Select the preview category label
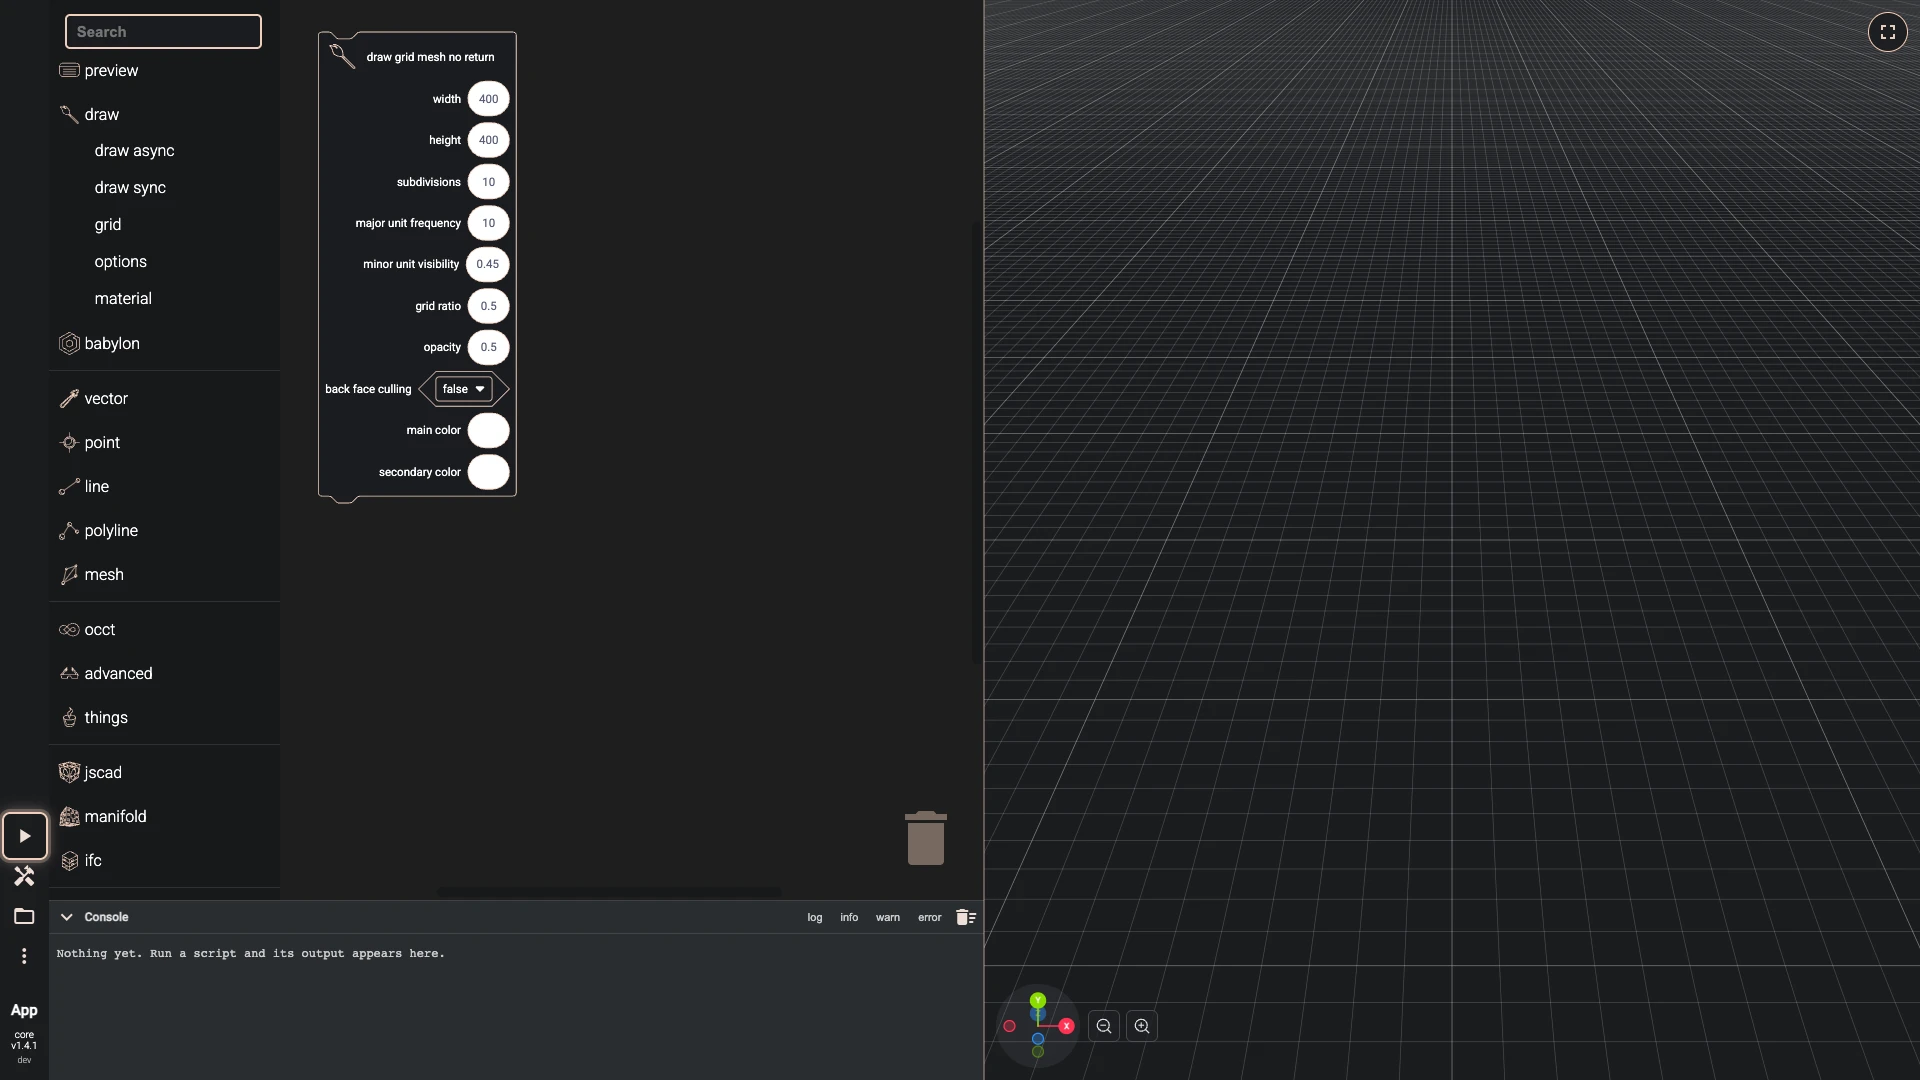 pyautogui.click(x=112, y=70)
